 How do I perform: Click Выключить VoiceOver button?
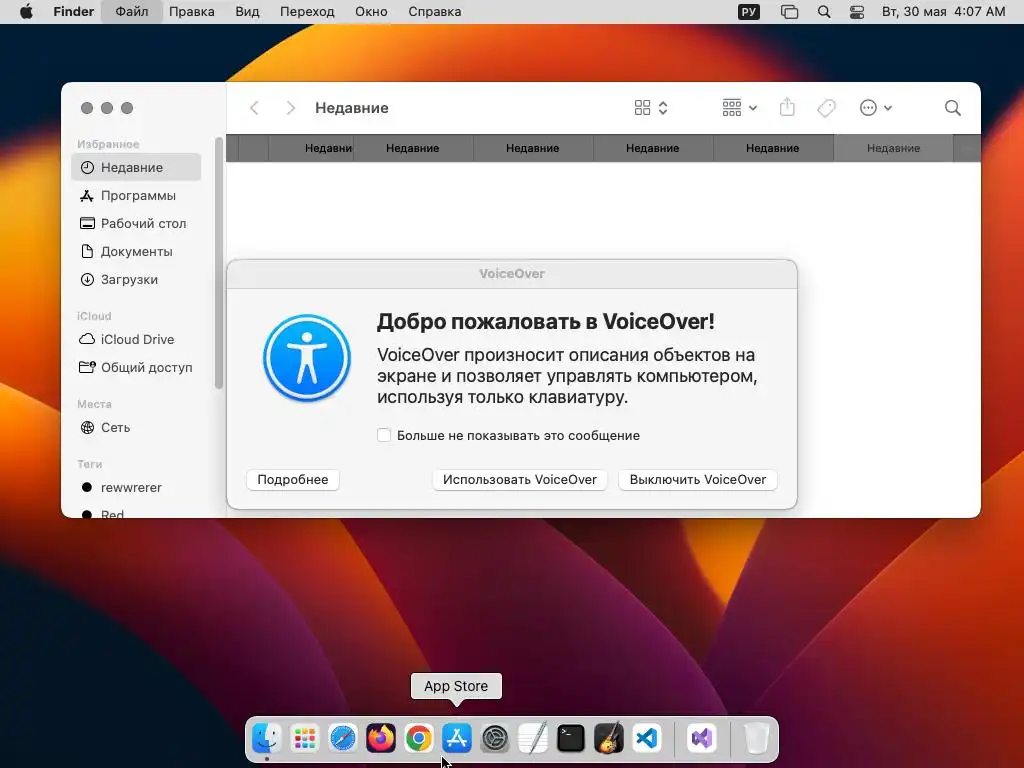point(697,479)
